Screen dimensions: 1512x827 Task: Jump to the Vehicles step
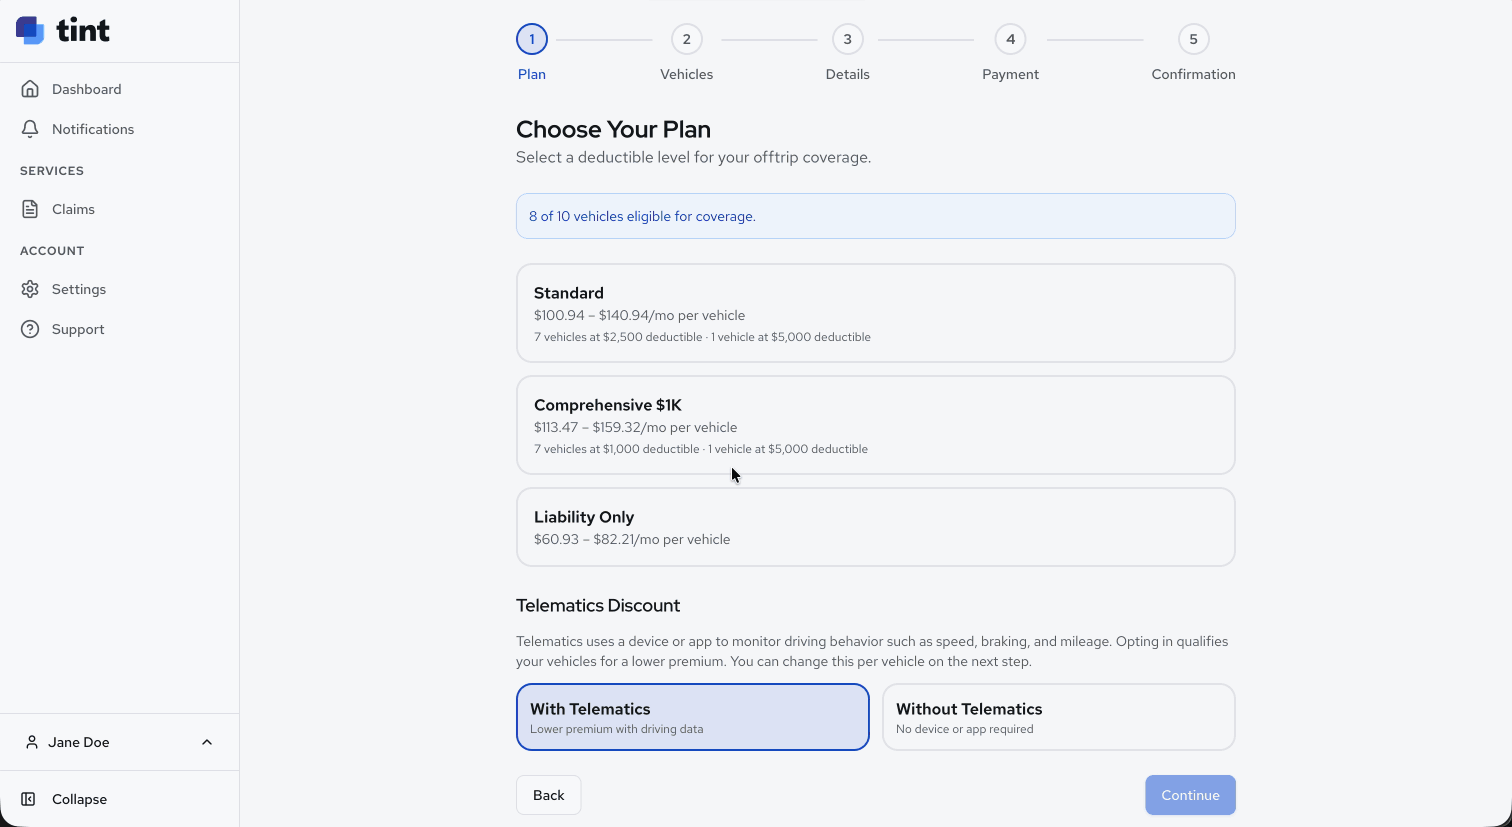pos(686,39)
